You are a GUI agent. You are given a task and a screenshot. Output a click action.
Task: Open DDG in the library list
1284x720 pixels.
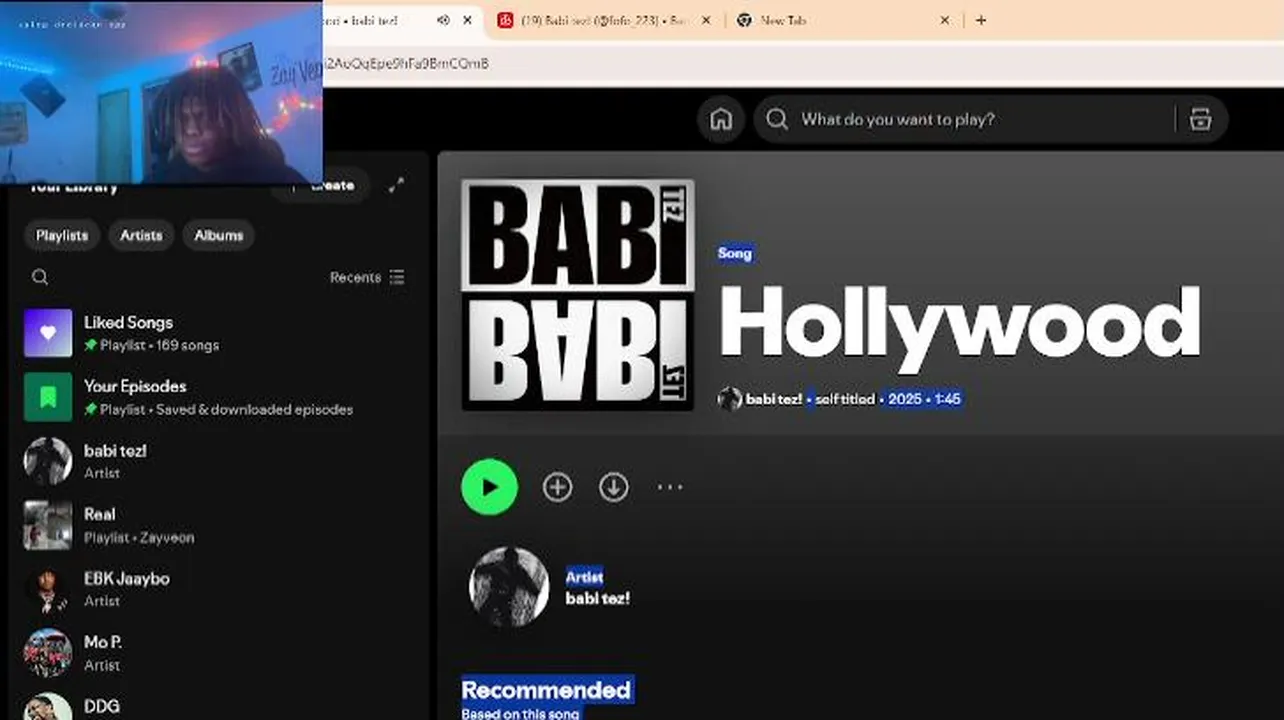coord(218,706)
